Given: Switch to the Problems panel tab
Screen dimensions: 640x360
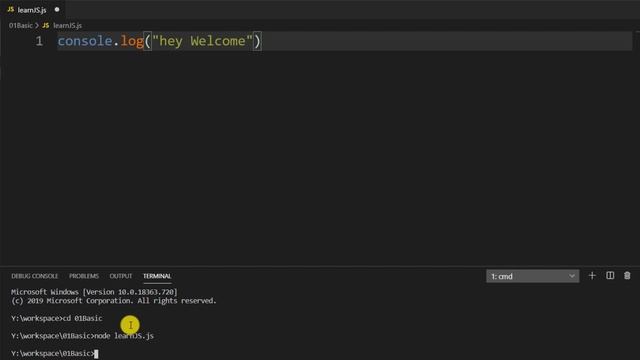Looking at the screenshot, I should point(84,276).
